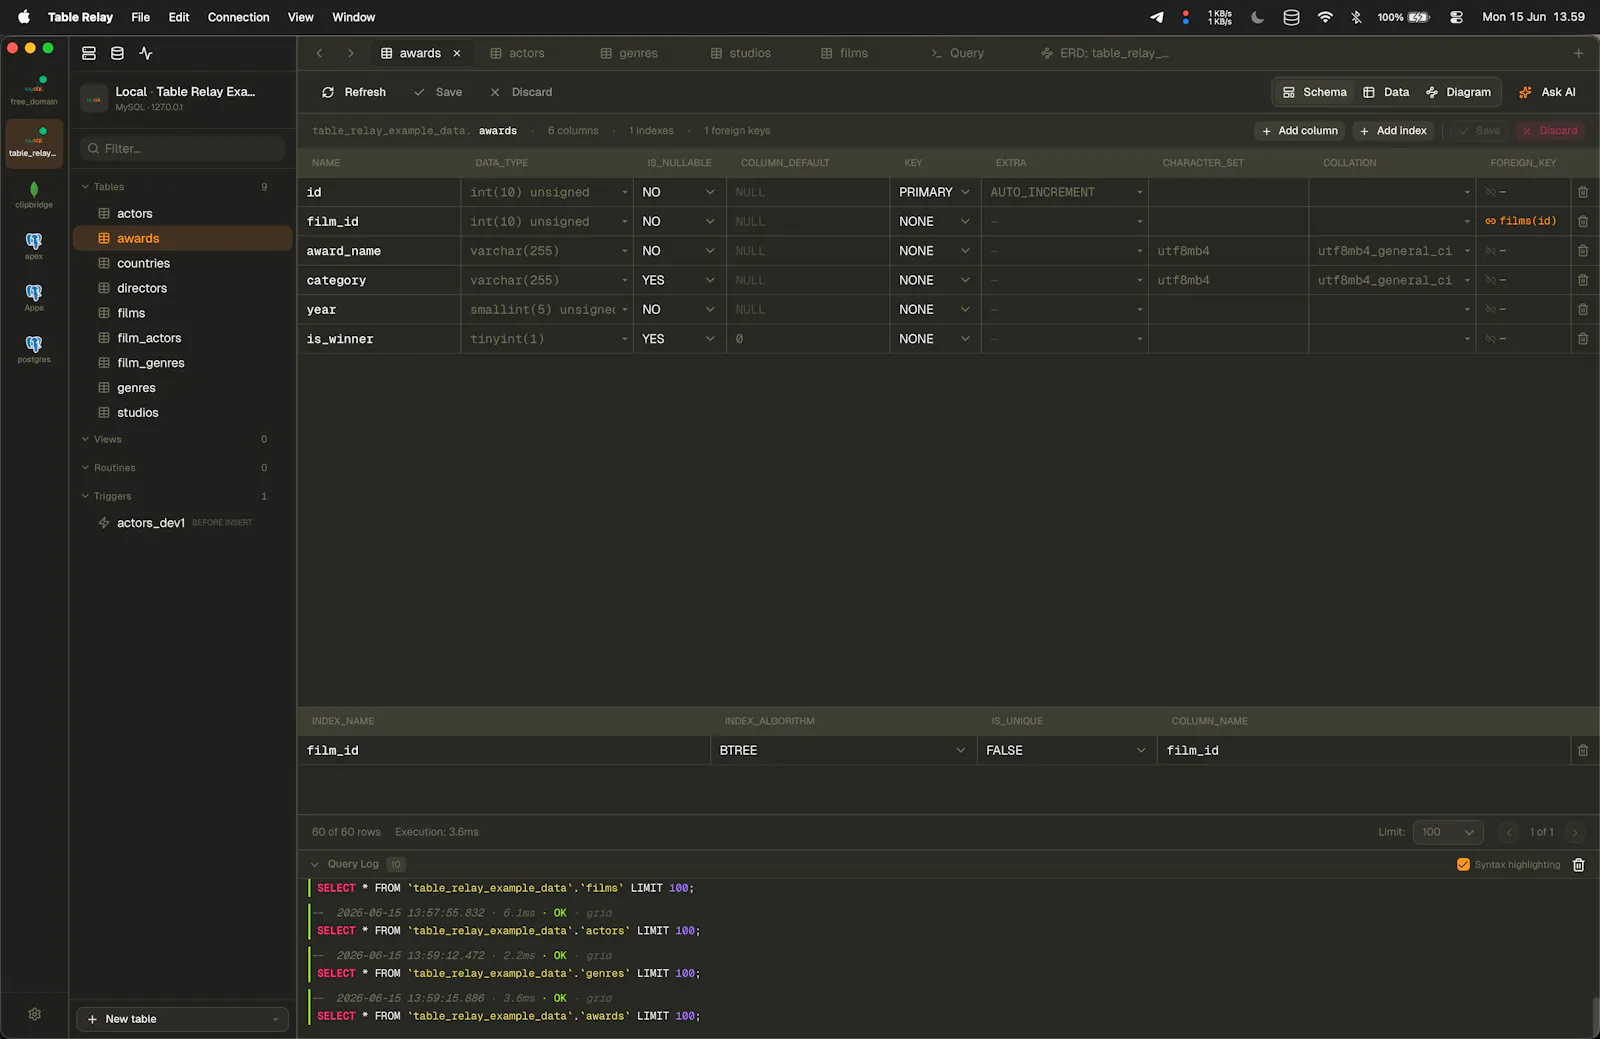Focus the sidebar Filter input
The height and width of the screenshot is (1039, 1600).
pos(183,149)
